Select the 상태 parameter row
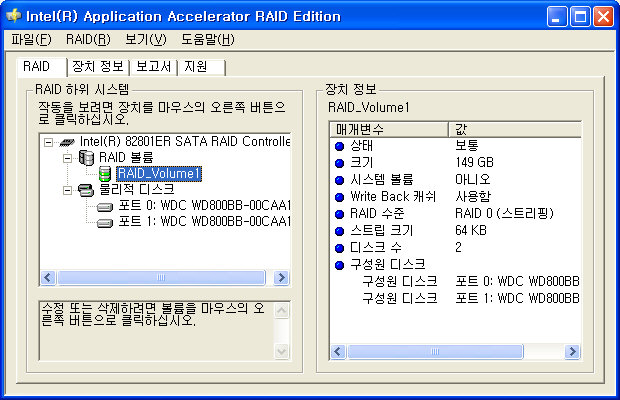 coord(456,146)
